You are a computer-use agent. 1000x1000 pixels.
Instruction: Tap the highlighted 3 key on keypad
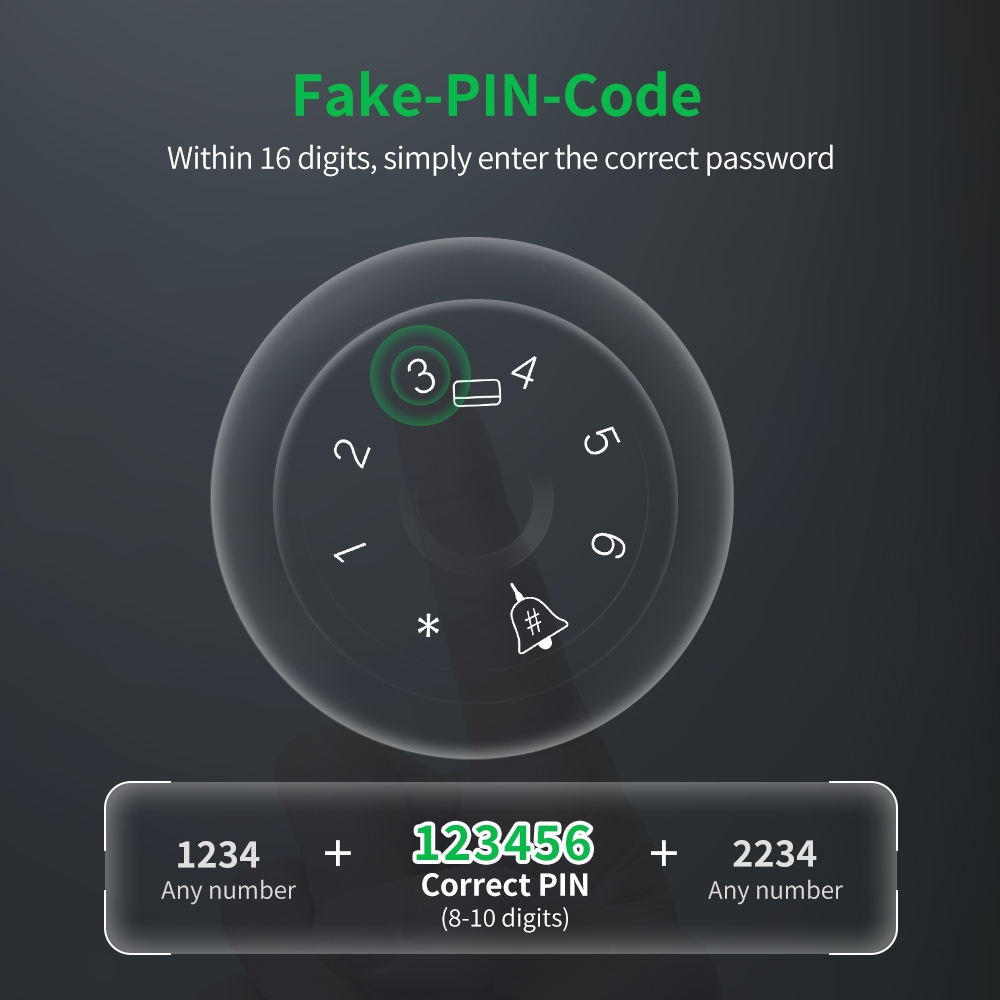click(x=421, y=376)
